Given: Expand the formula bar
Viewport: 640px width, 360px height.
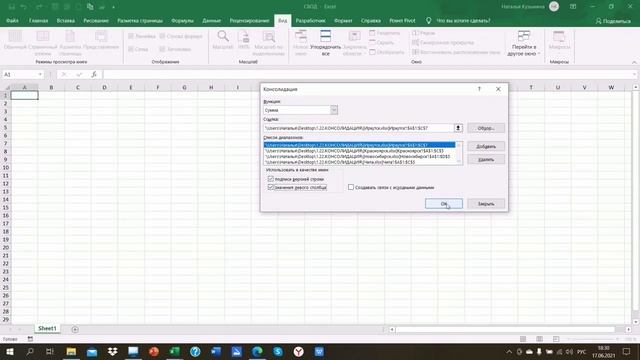Looking at the screenshot, I should pos(634,74).
